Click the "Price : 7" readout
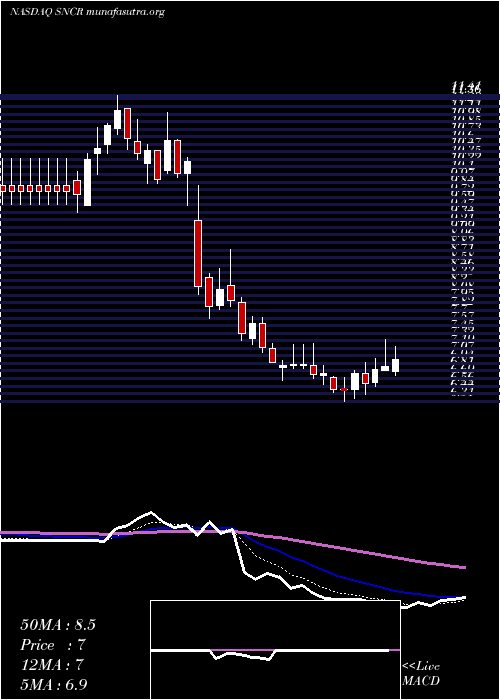Image resolution: width=500 pixels, height=700 pixels. (53, 645)
